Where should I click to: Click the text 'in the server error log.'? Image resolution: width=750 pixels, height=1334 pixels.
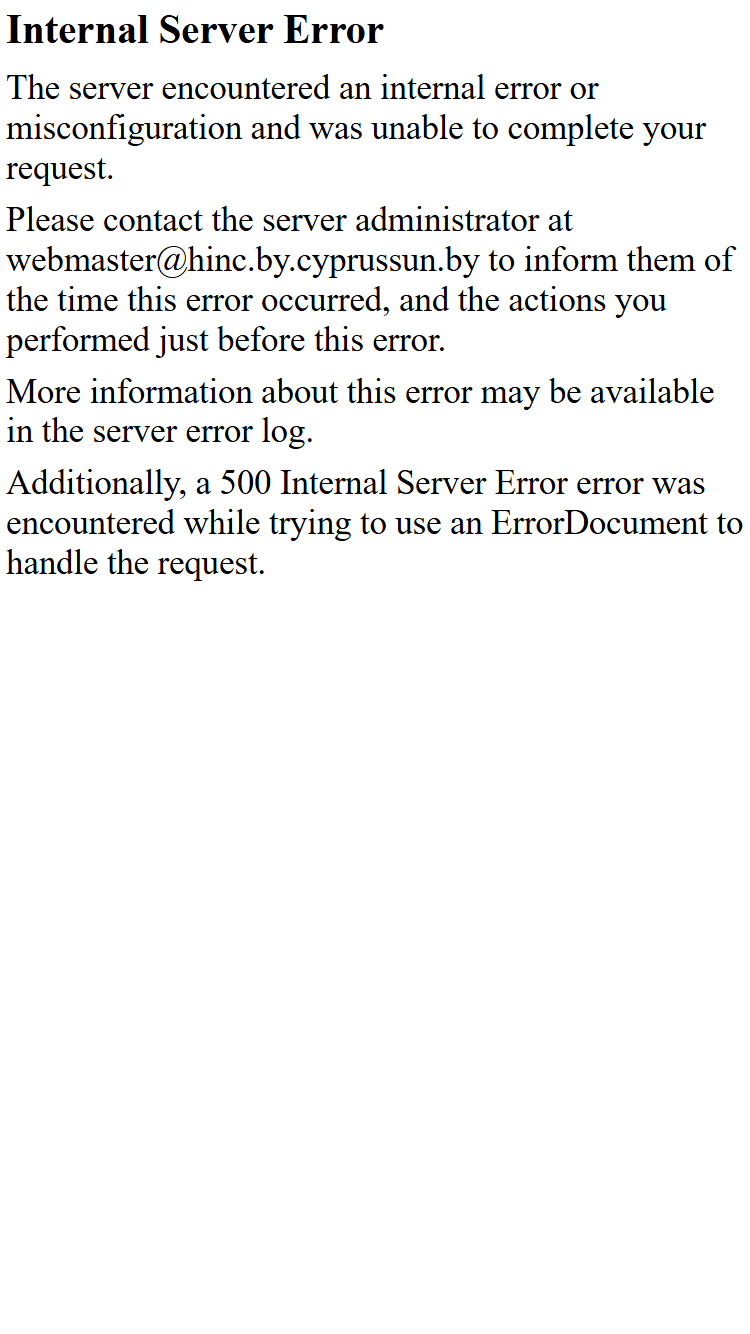pyautogui.click(x=160, y=433)
